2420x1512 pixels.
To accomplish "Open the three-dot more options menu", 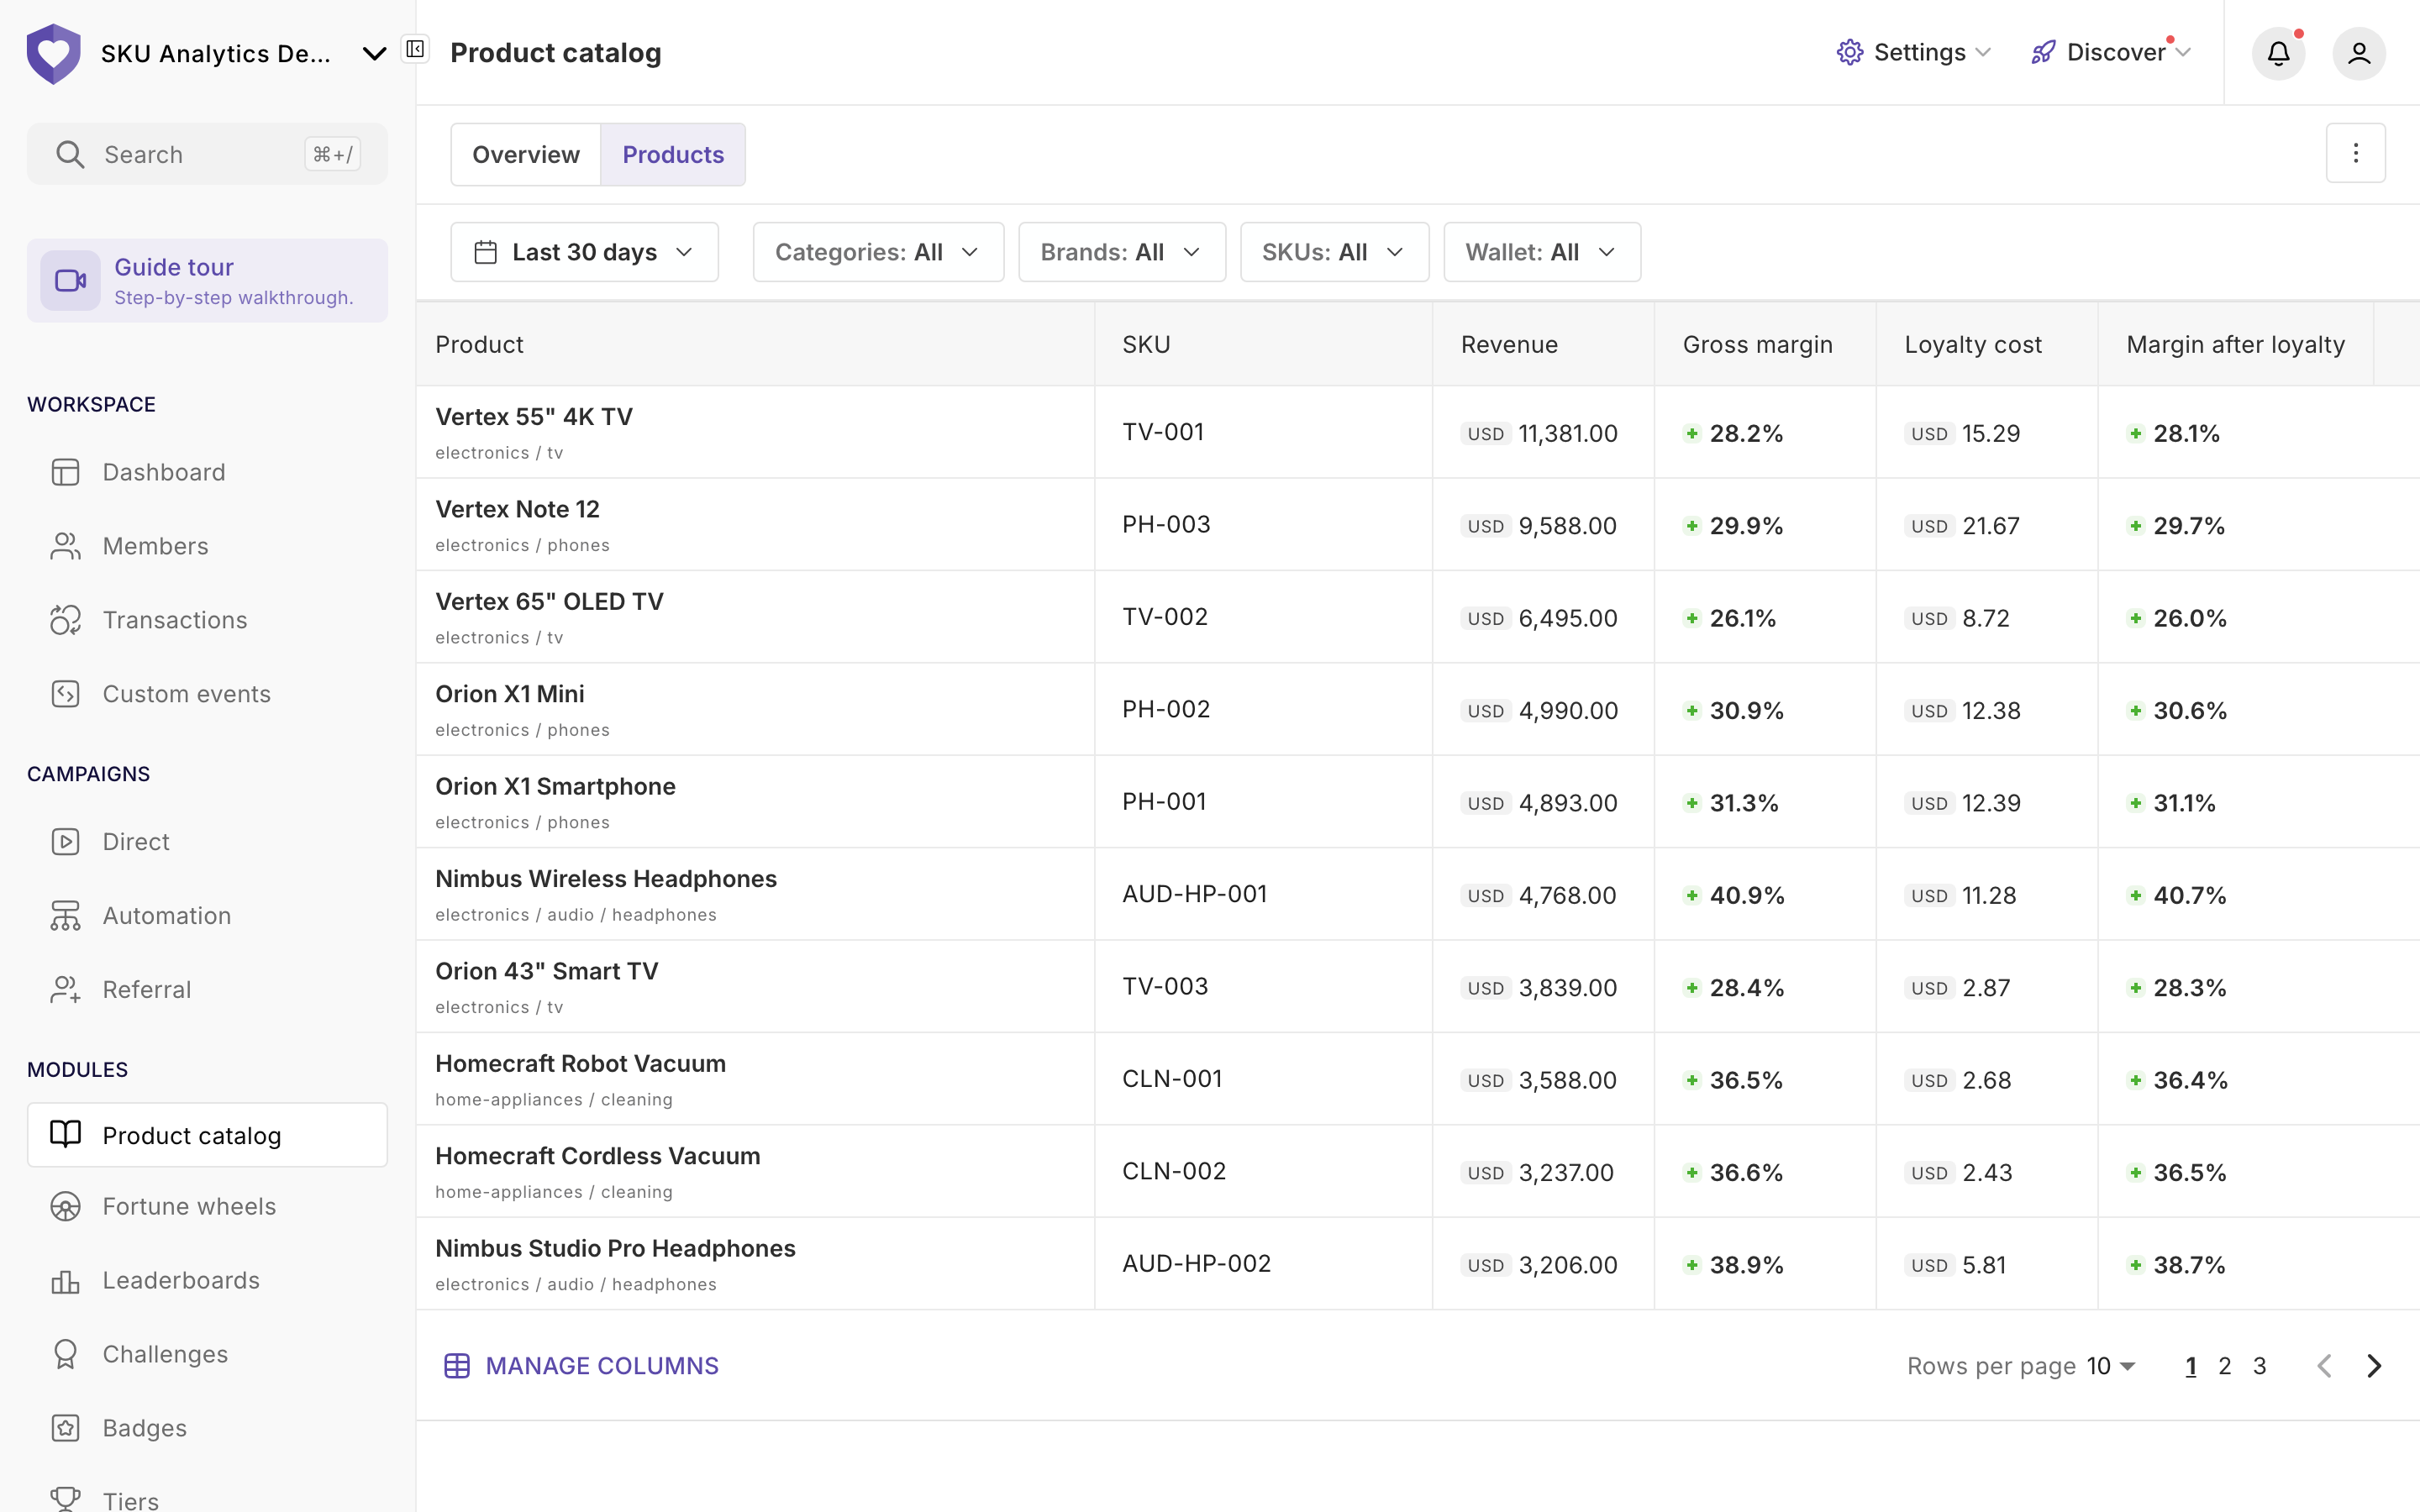I will [x=2355, y=153].
